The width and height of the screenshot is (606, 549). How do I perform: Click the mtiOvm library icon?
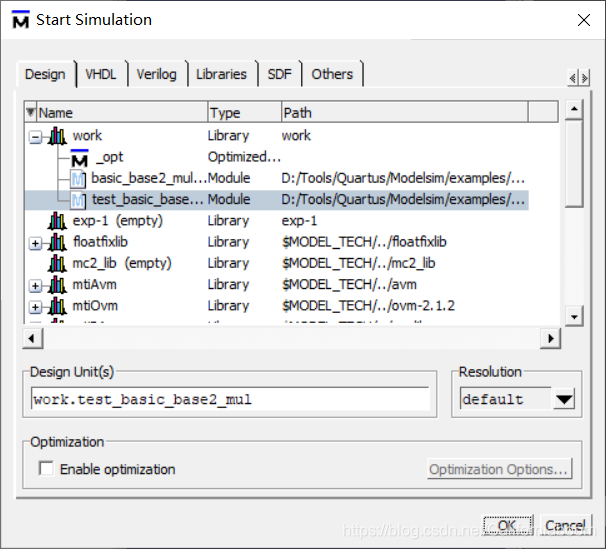pyautogui.click(x=57, y=306)
